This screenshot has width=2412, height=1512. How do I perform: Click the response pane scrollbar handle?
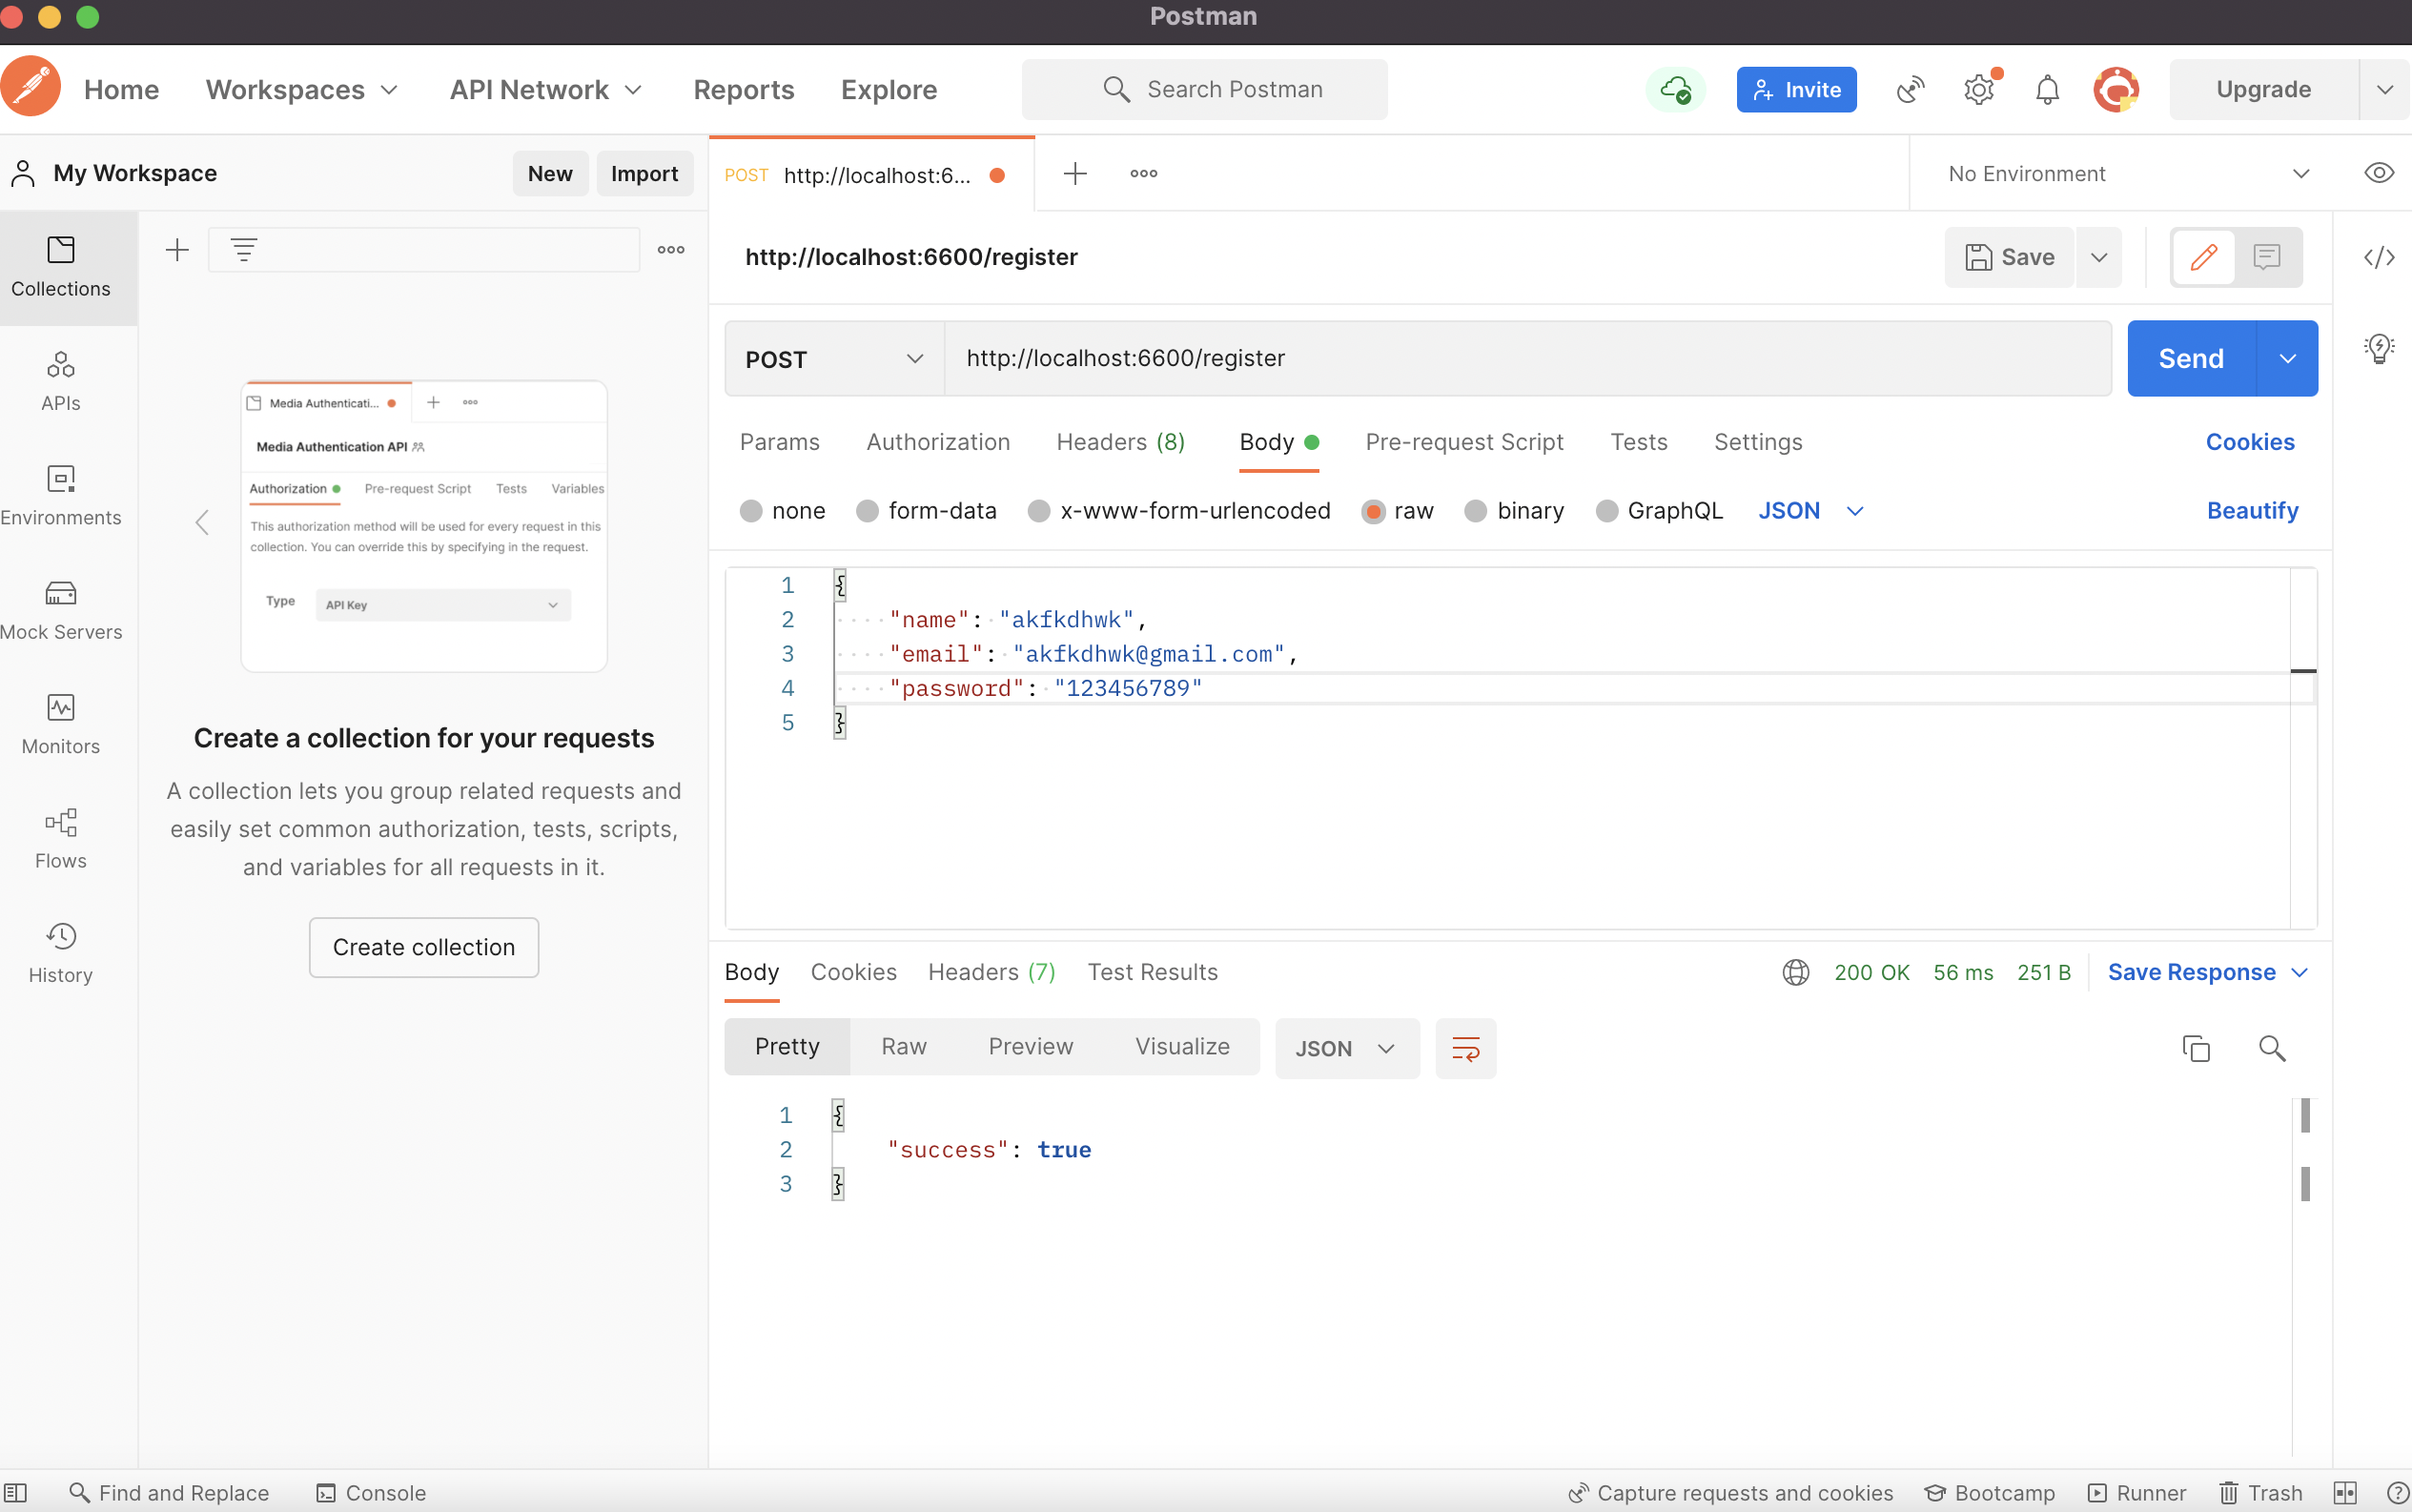2304,1115
